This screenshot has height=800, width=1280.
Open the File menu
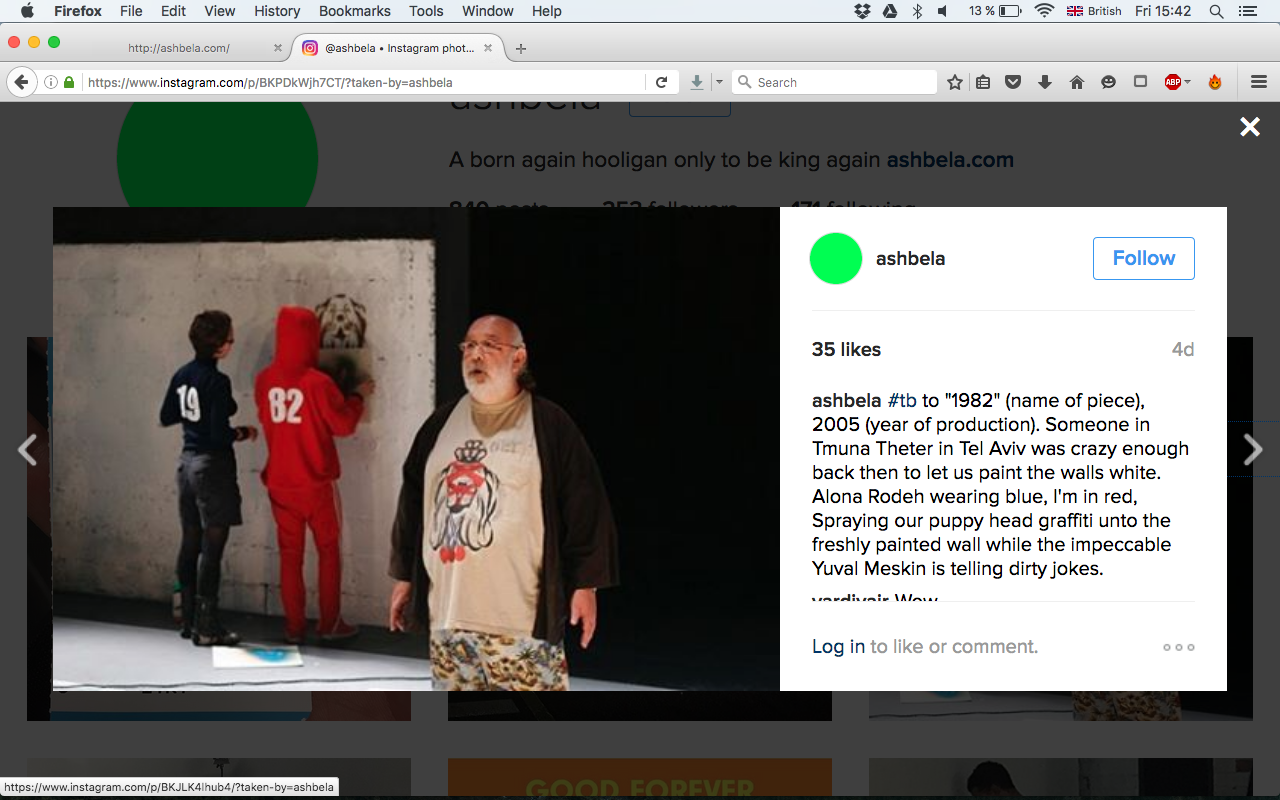pyautogui.click(x=131, y=11)
